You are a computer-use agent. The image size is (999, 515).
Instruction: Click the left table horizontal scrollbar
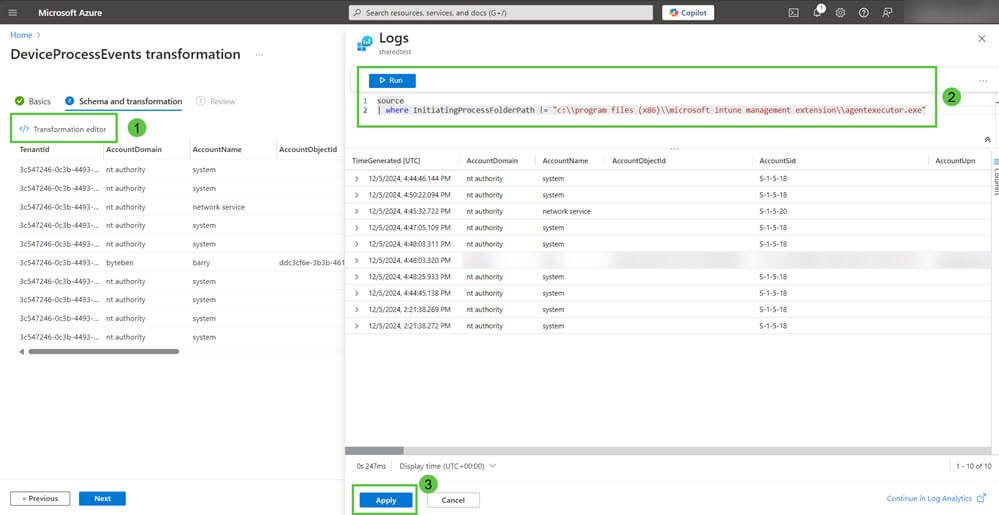pos(103,351)
